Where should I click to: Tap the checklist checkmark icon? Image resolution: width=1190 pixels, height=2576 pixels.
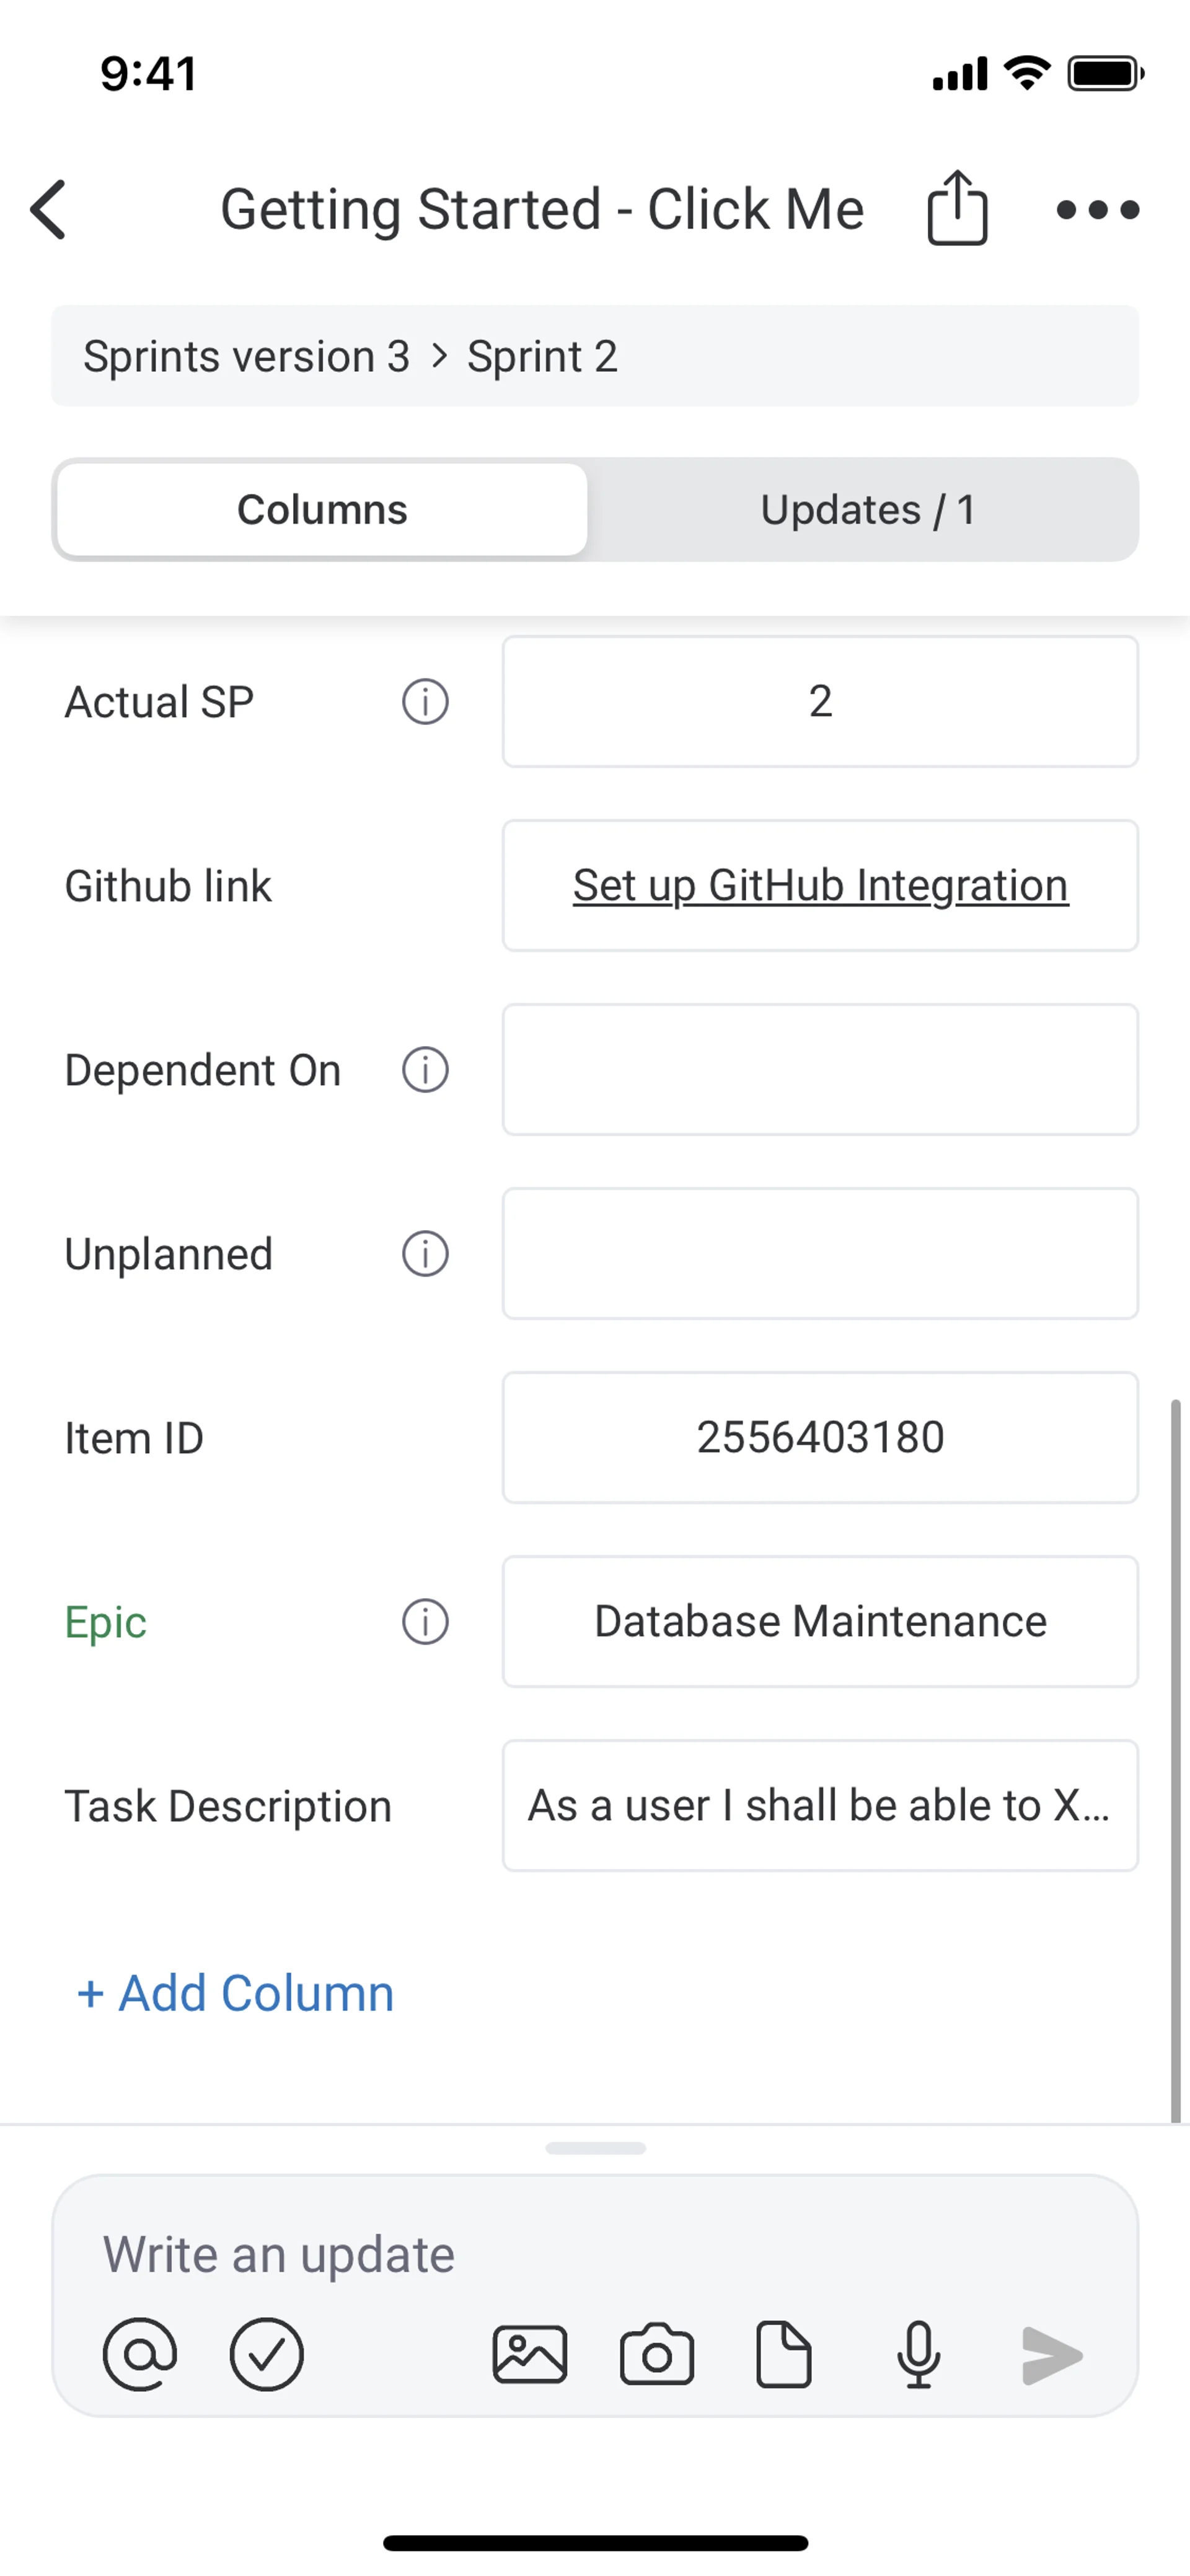(266, 2354)
